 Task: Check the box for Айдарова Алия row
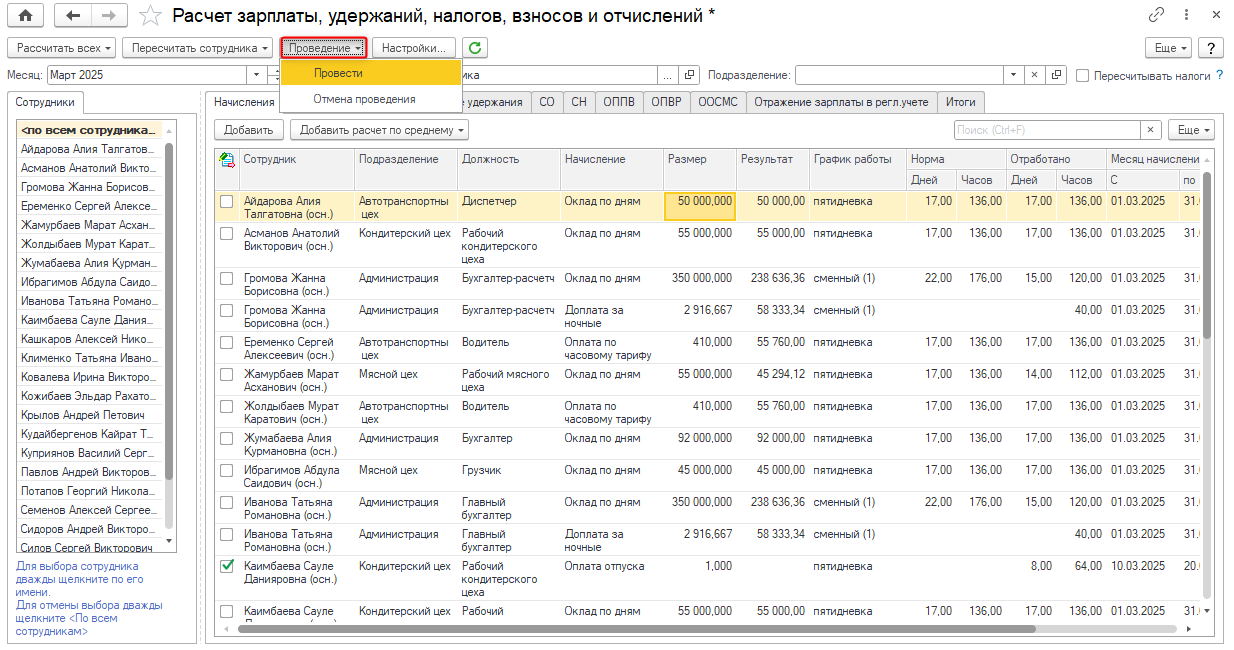(227, 201)
